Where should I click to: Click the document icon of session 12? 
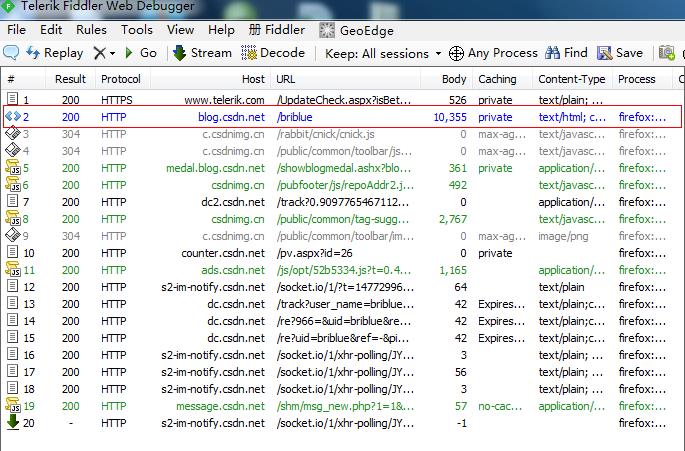[13, 286]
